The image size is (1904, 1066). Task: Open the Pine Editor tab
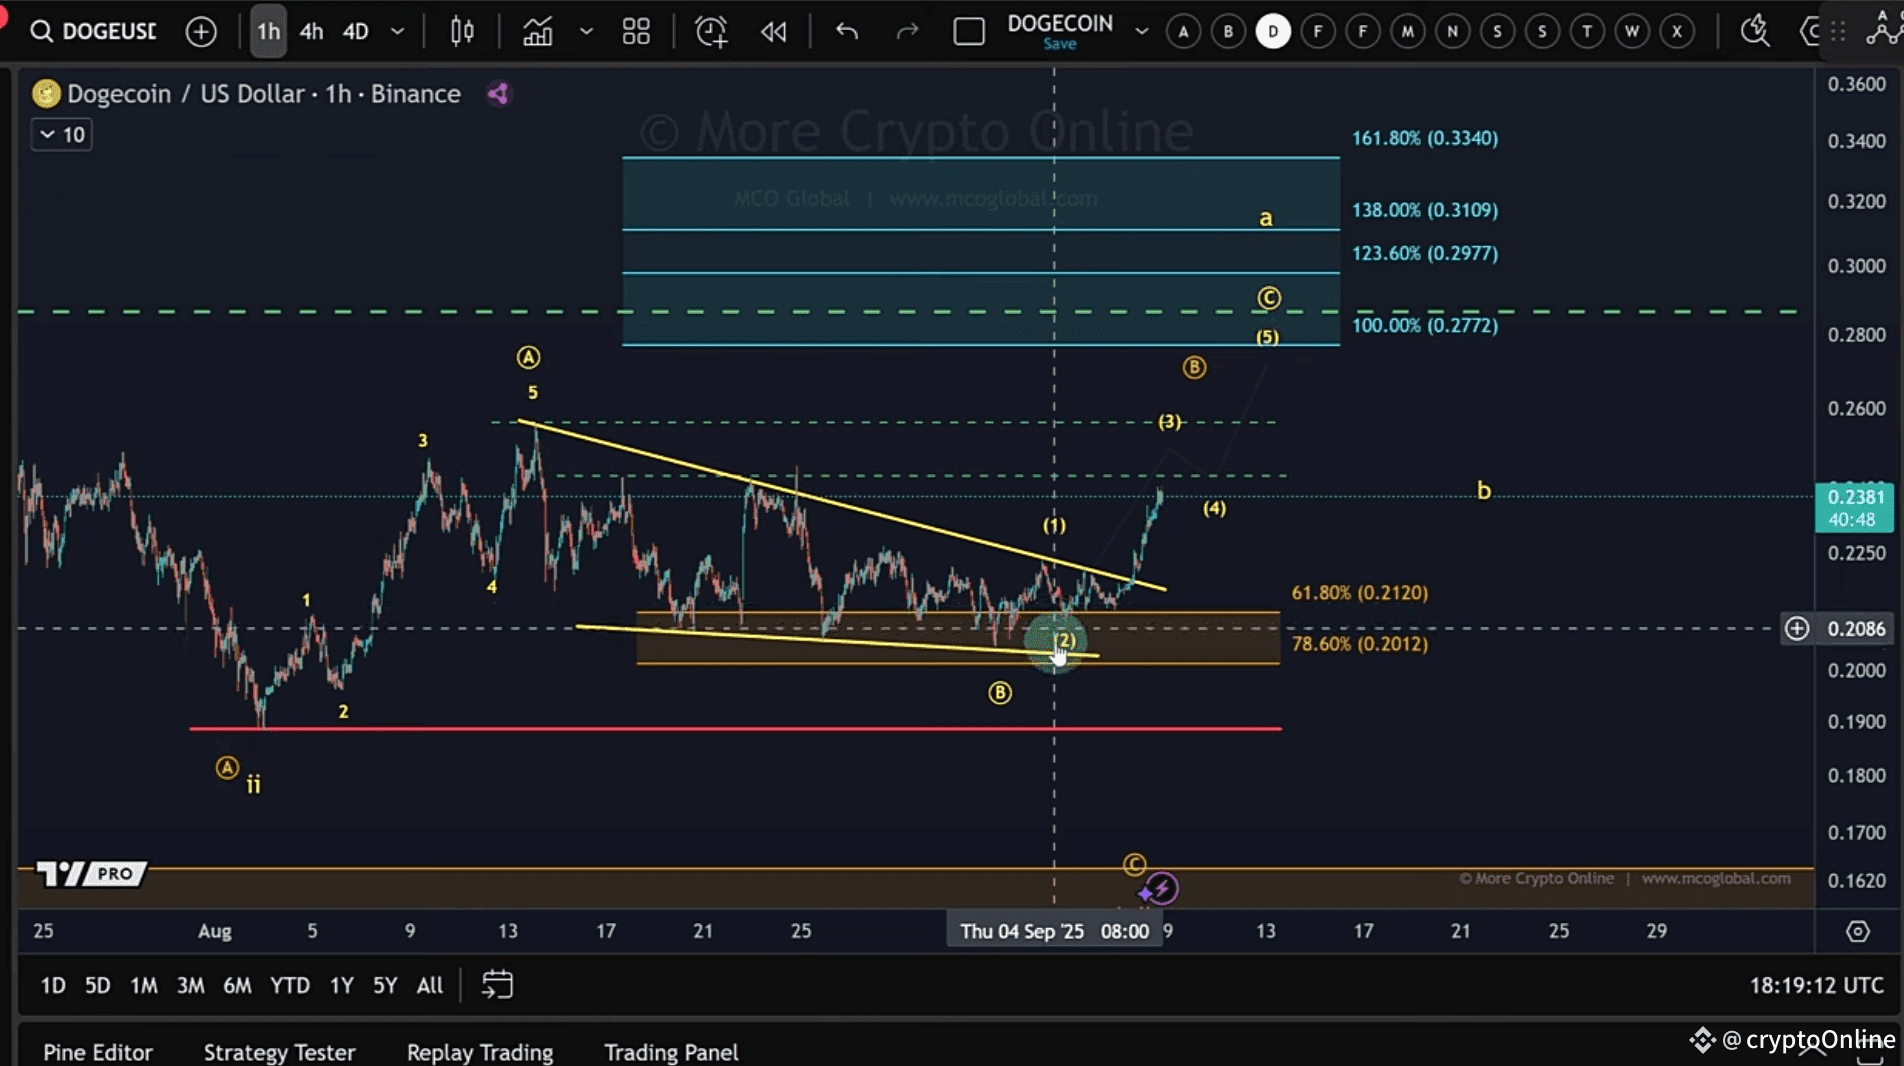[98, 1052]
